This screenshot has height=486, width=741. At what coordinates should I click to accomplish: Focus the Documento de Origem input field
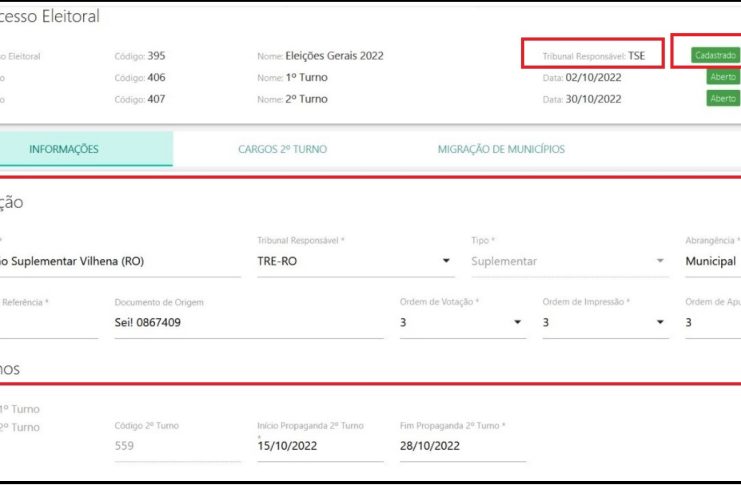248,323
